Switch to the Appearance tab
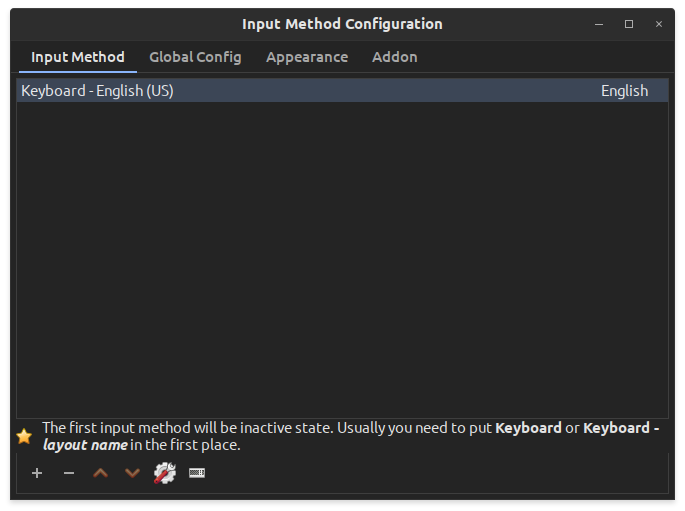 307,57
